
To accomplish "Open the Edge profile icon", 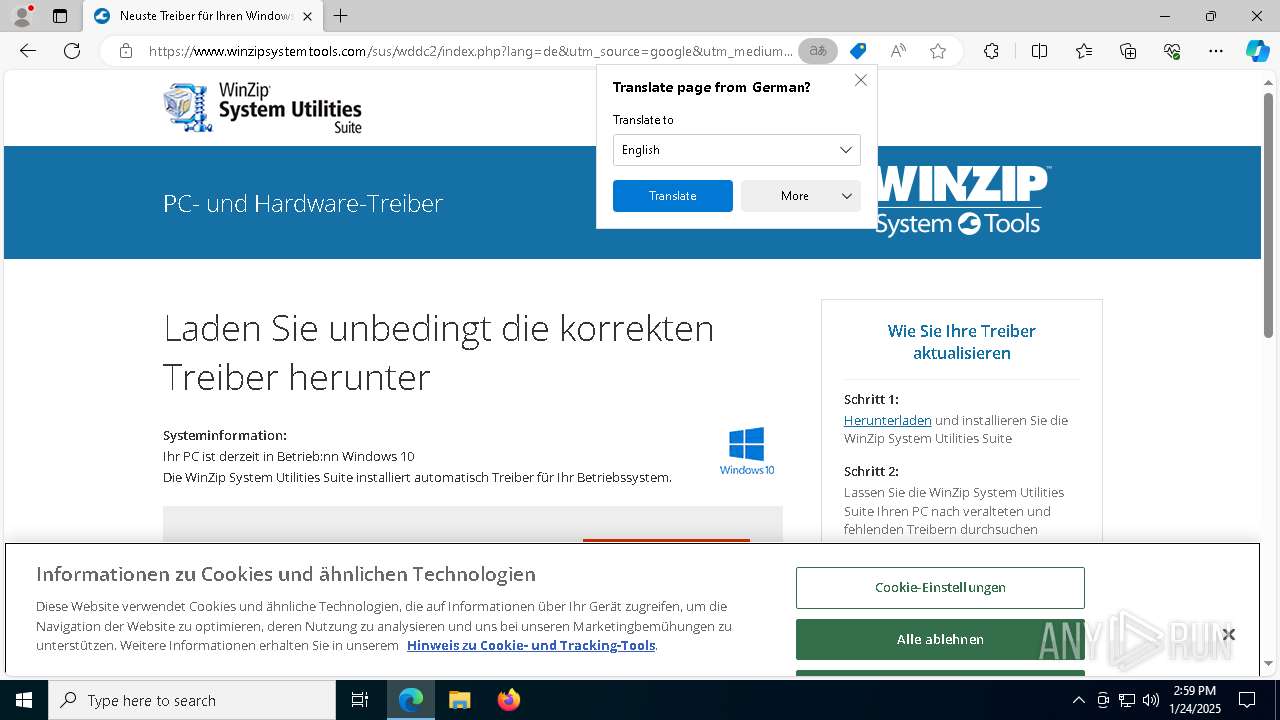I will click(x=21, y=16).
